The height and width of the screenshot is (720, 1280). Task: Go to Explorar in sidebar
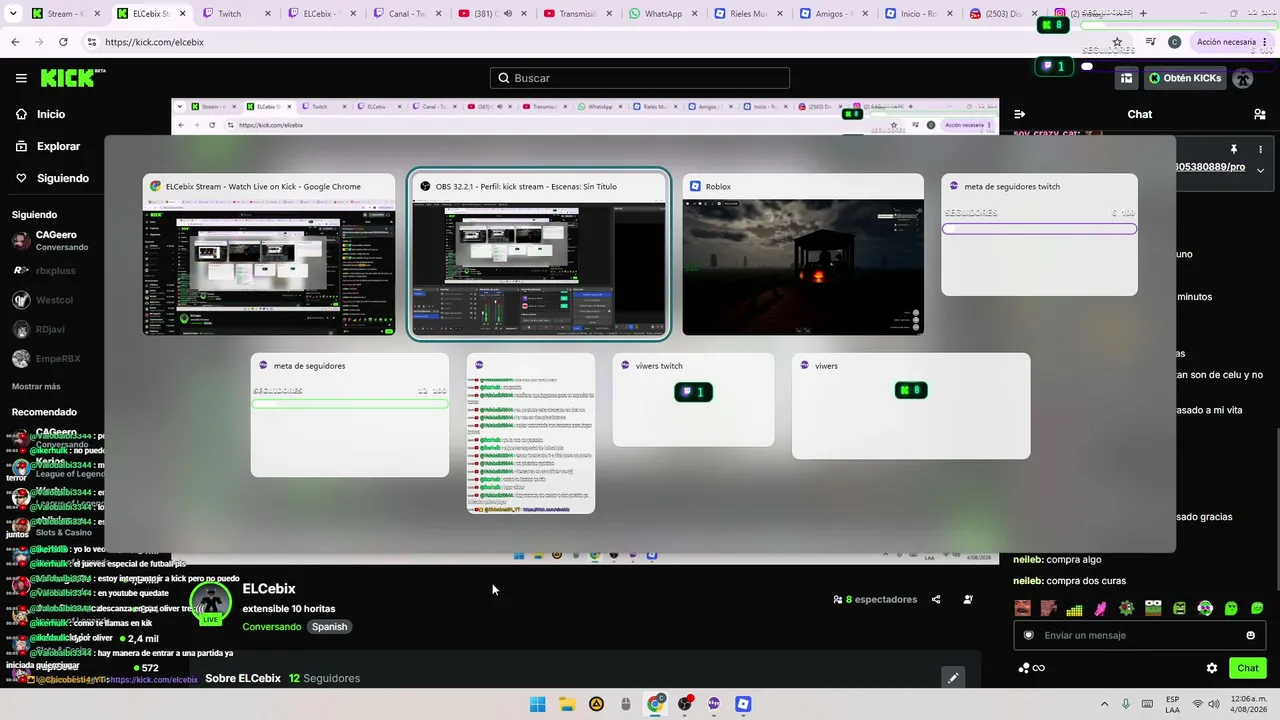click(x=58, y=146)
